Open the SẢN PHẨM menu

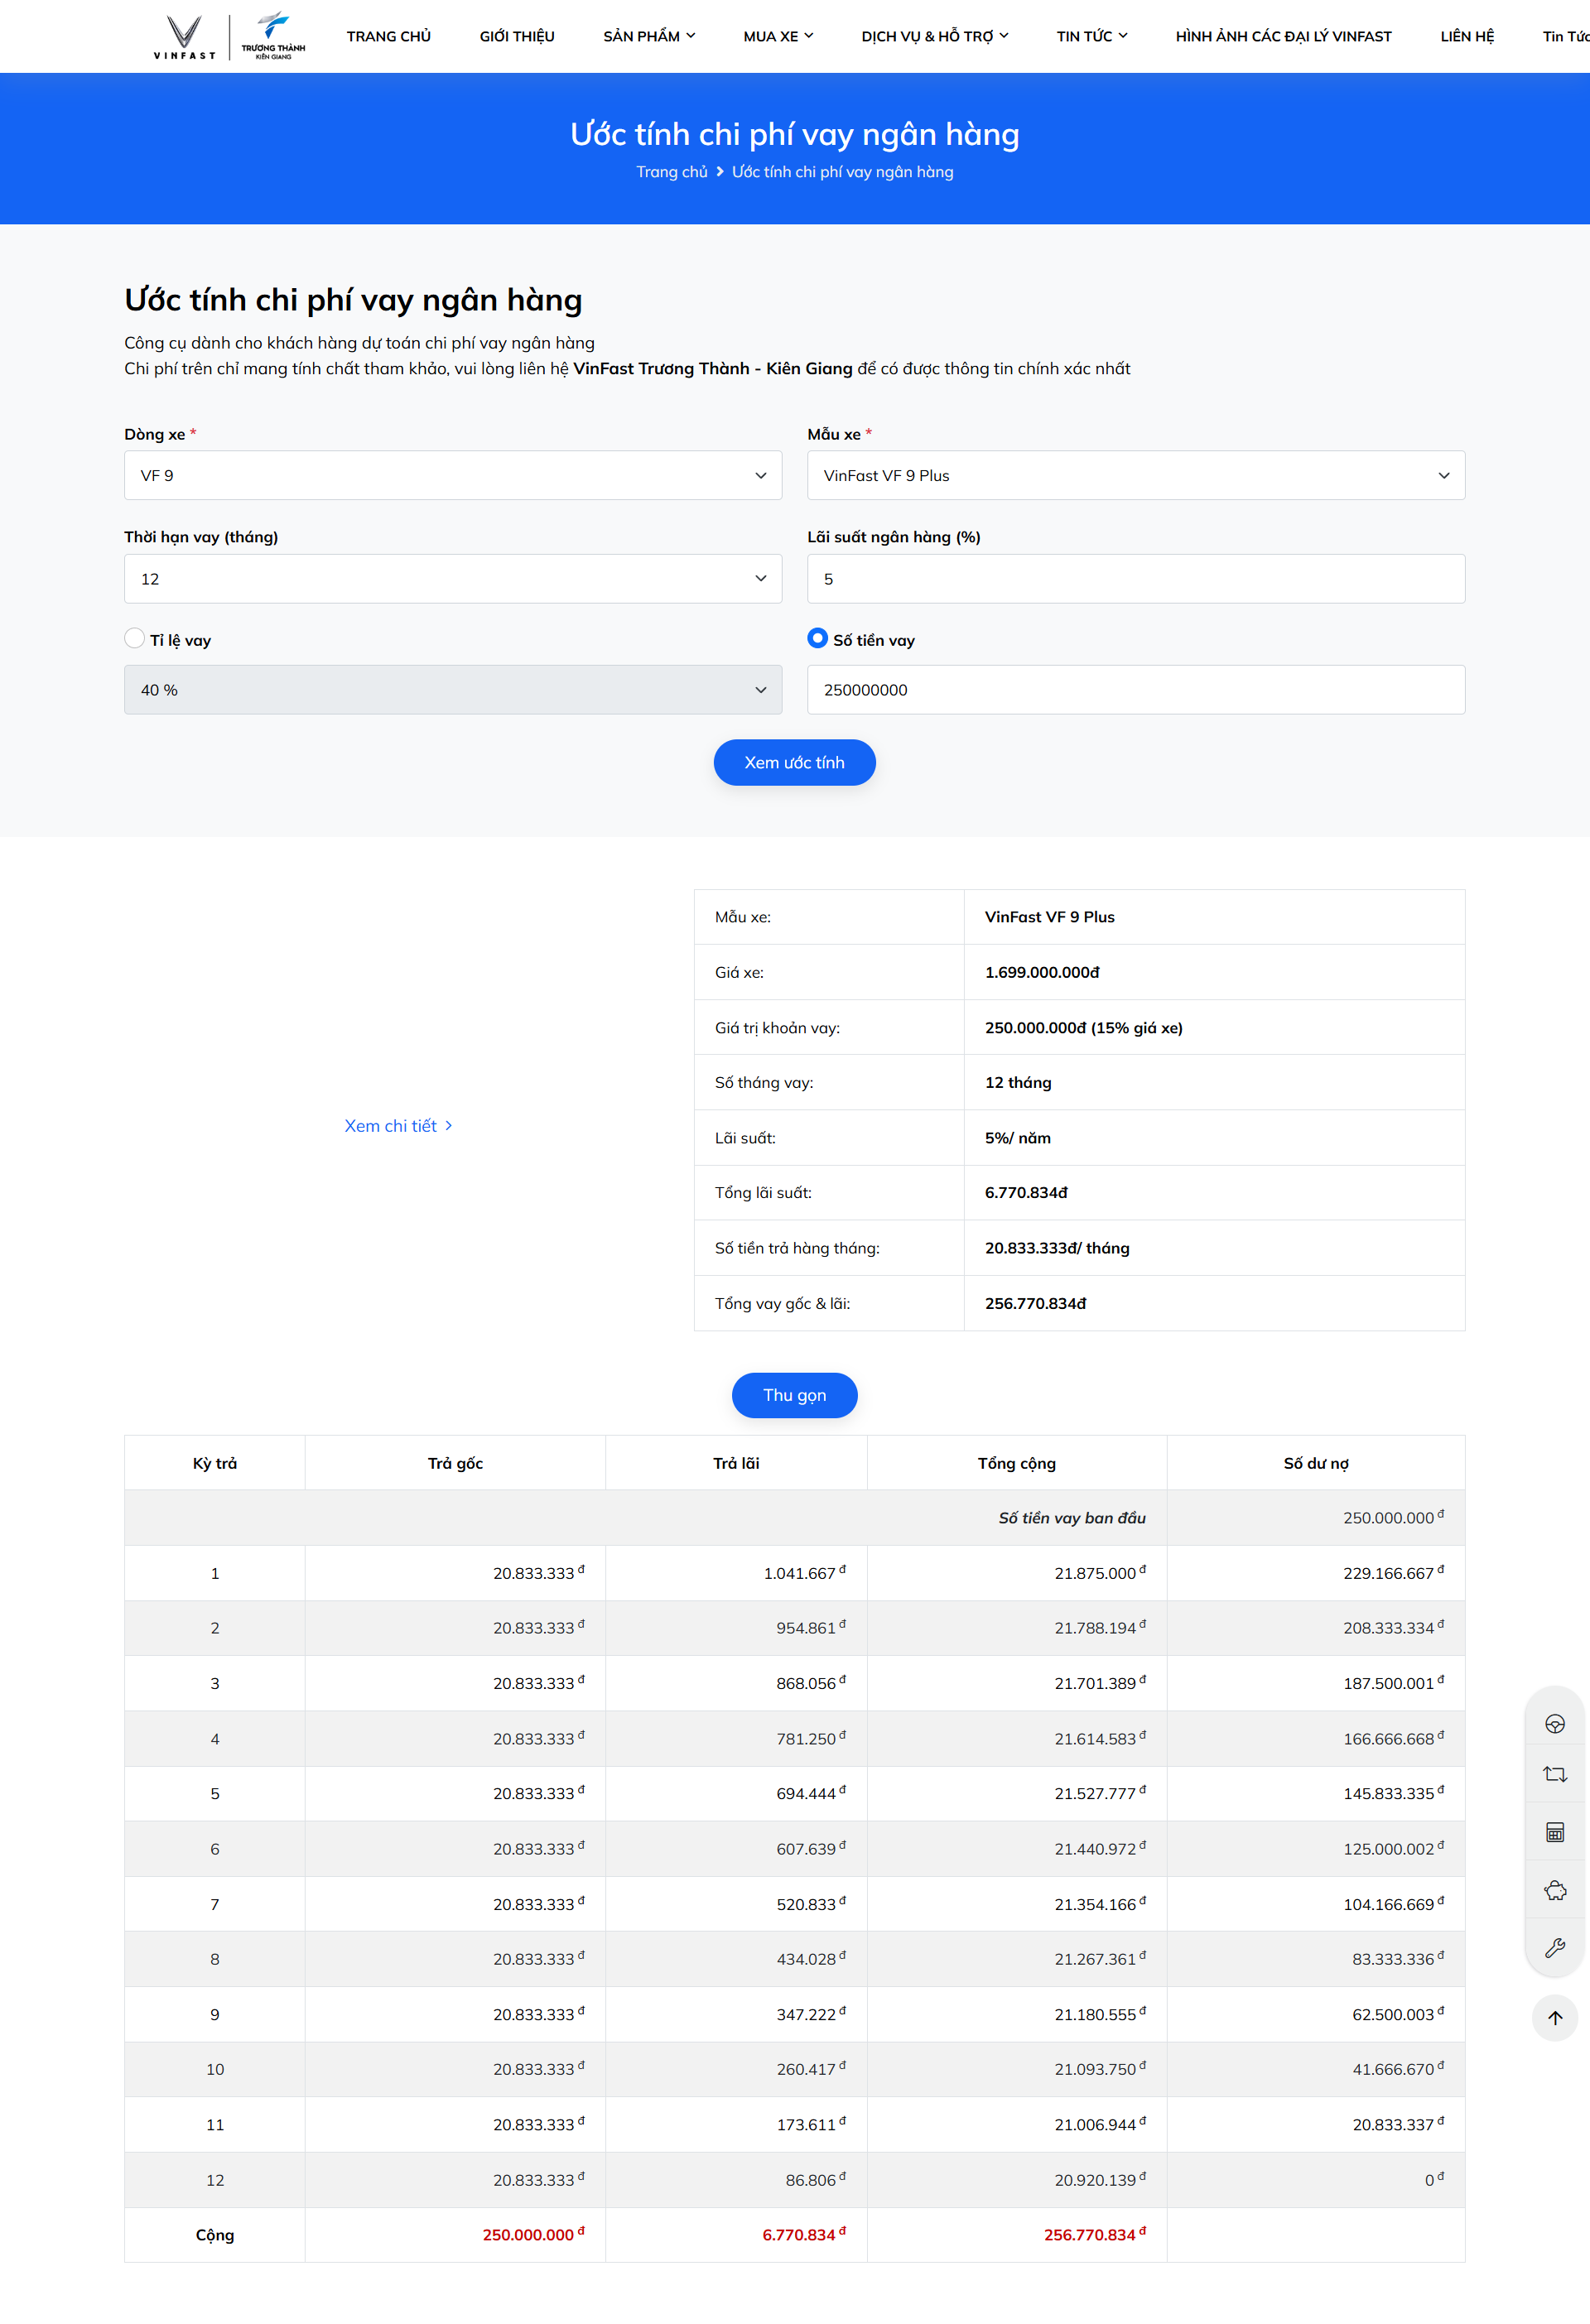click(648, 37)
